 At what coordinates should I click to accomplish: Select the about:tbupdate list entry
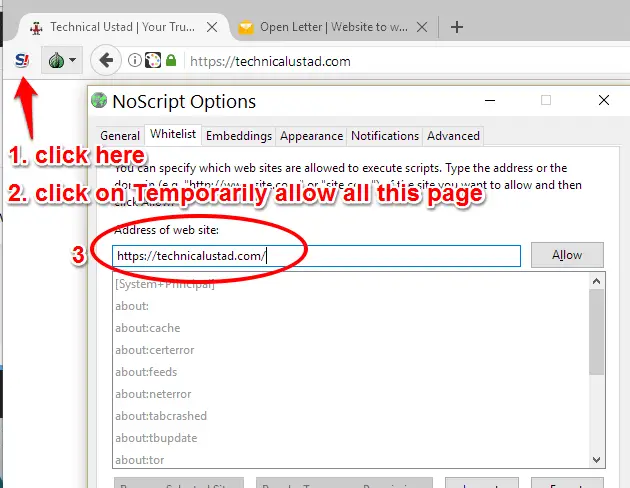coord(352,438)
